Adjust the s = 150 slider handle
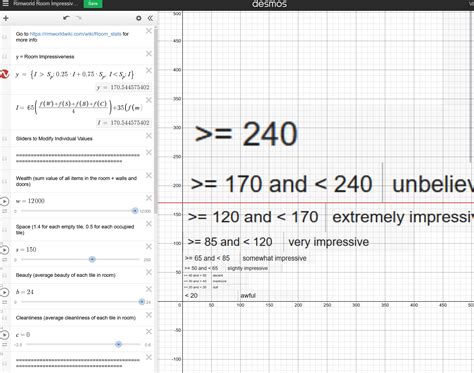Viewport: 474px width, 373px height. click(x=92, y=259)
